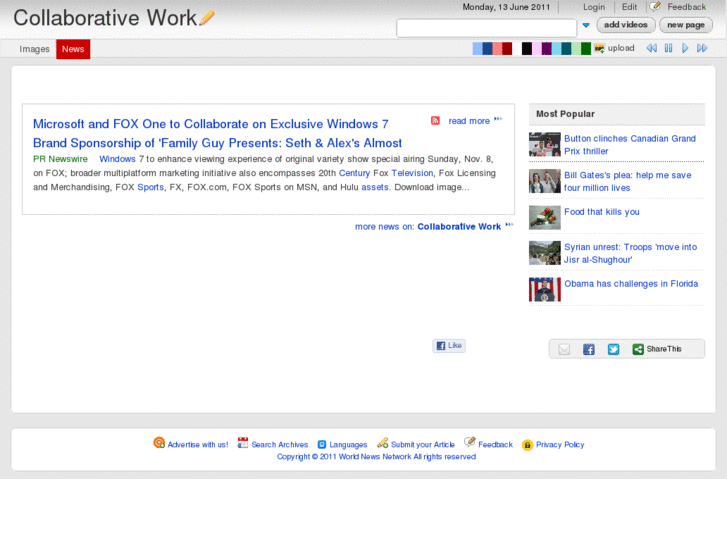Screen dimensions: 727x545
Task: Open Bill Gates's plea headline link
Action: coord(627,181)
